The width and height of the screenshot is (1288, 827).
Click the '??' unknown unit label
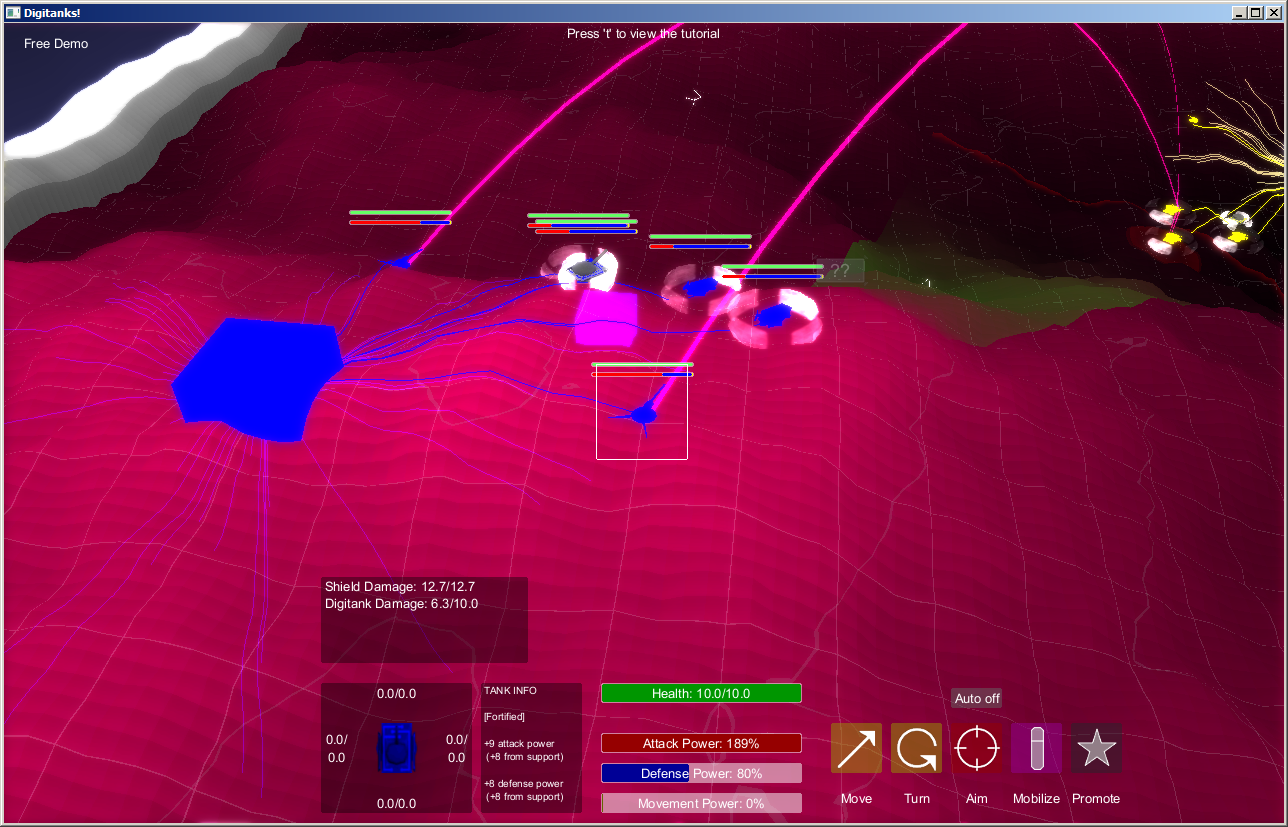[840, 271]
